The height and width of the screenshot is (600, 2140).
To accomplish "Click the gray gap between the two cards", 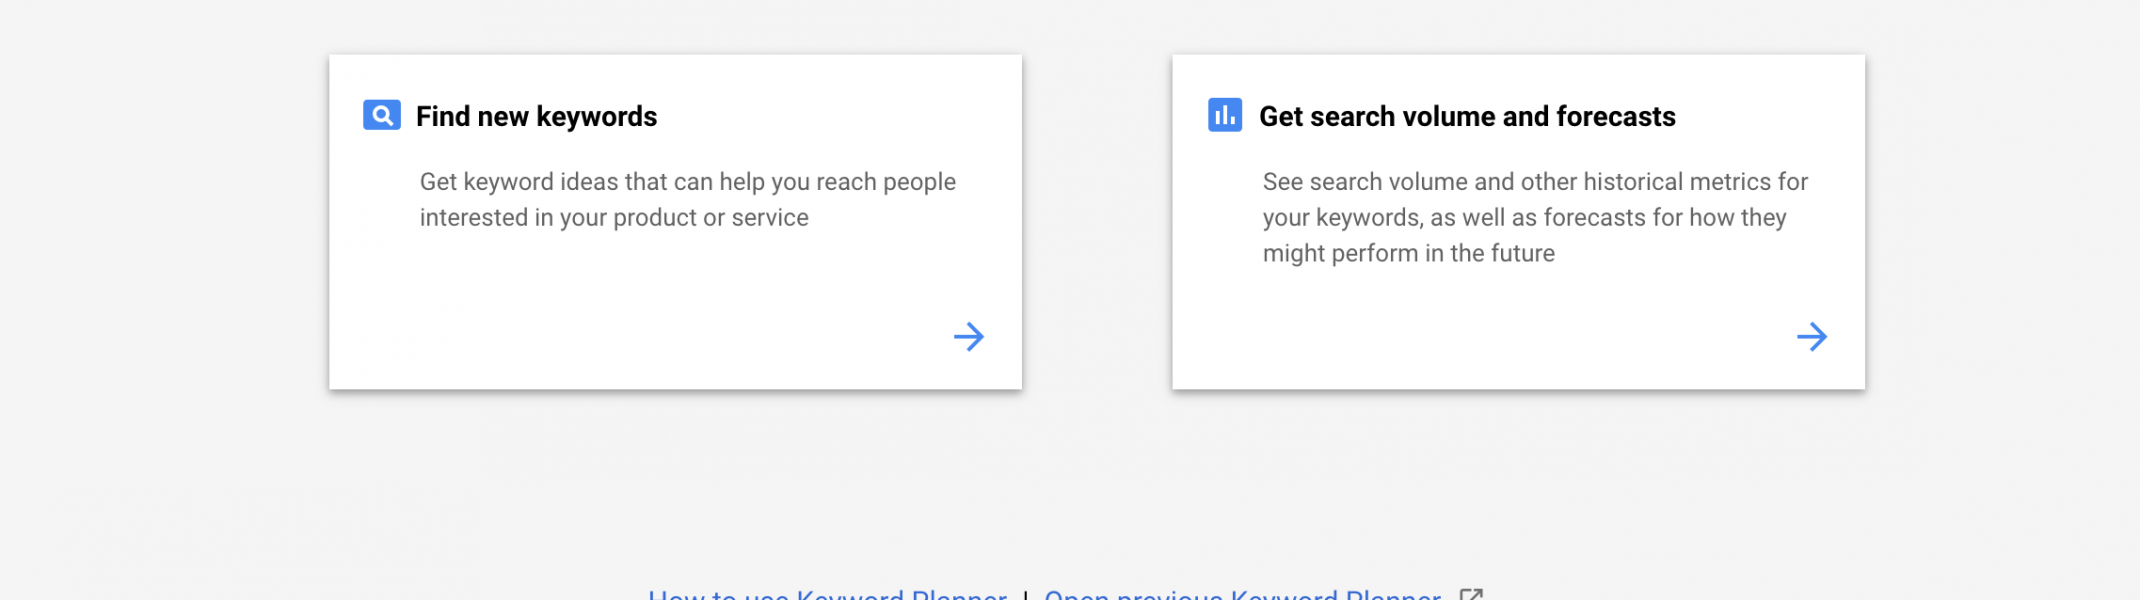I will (1097, 222).
